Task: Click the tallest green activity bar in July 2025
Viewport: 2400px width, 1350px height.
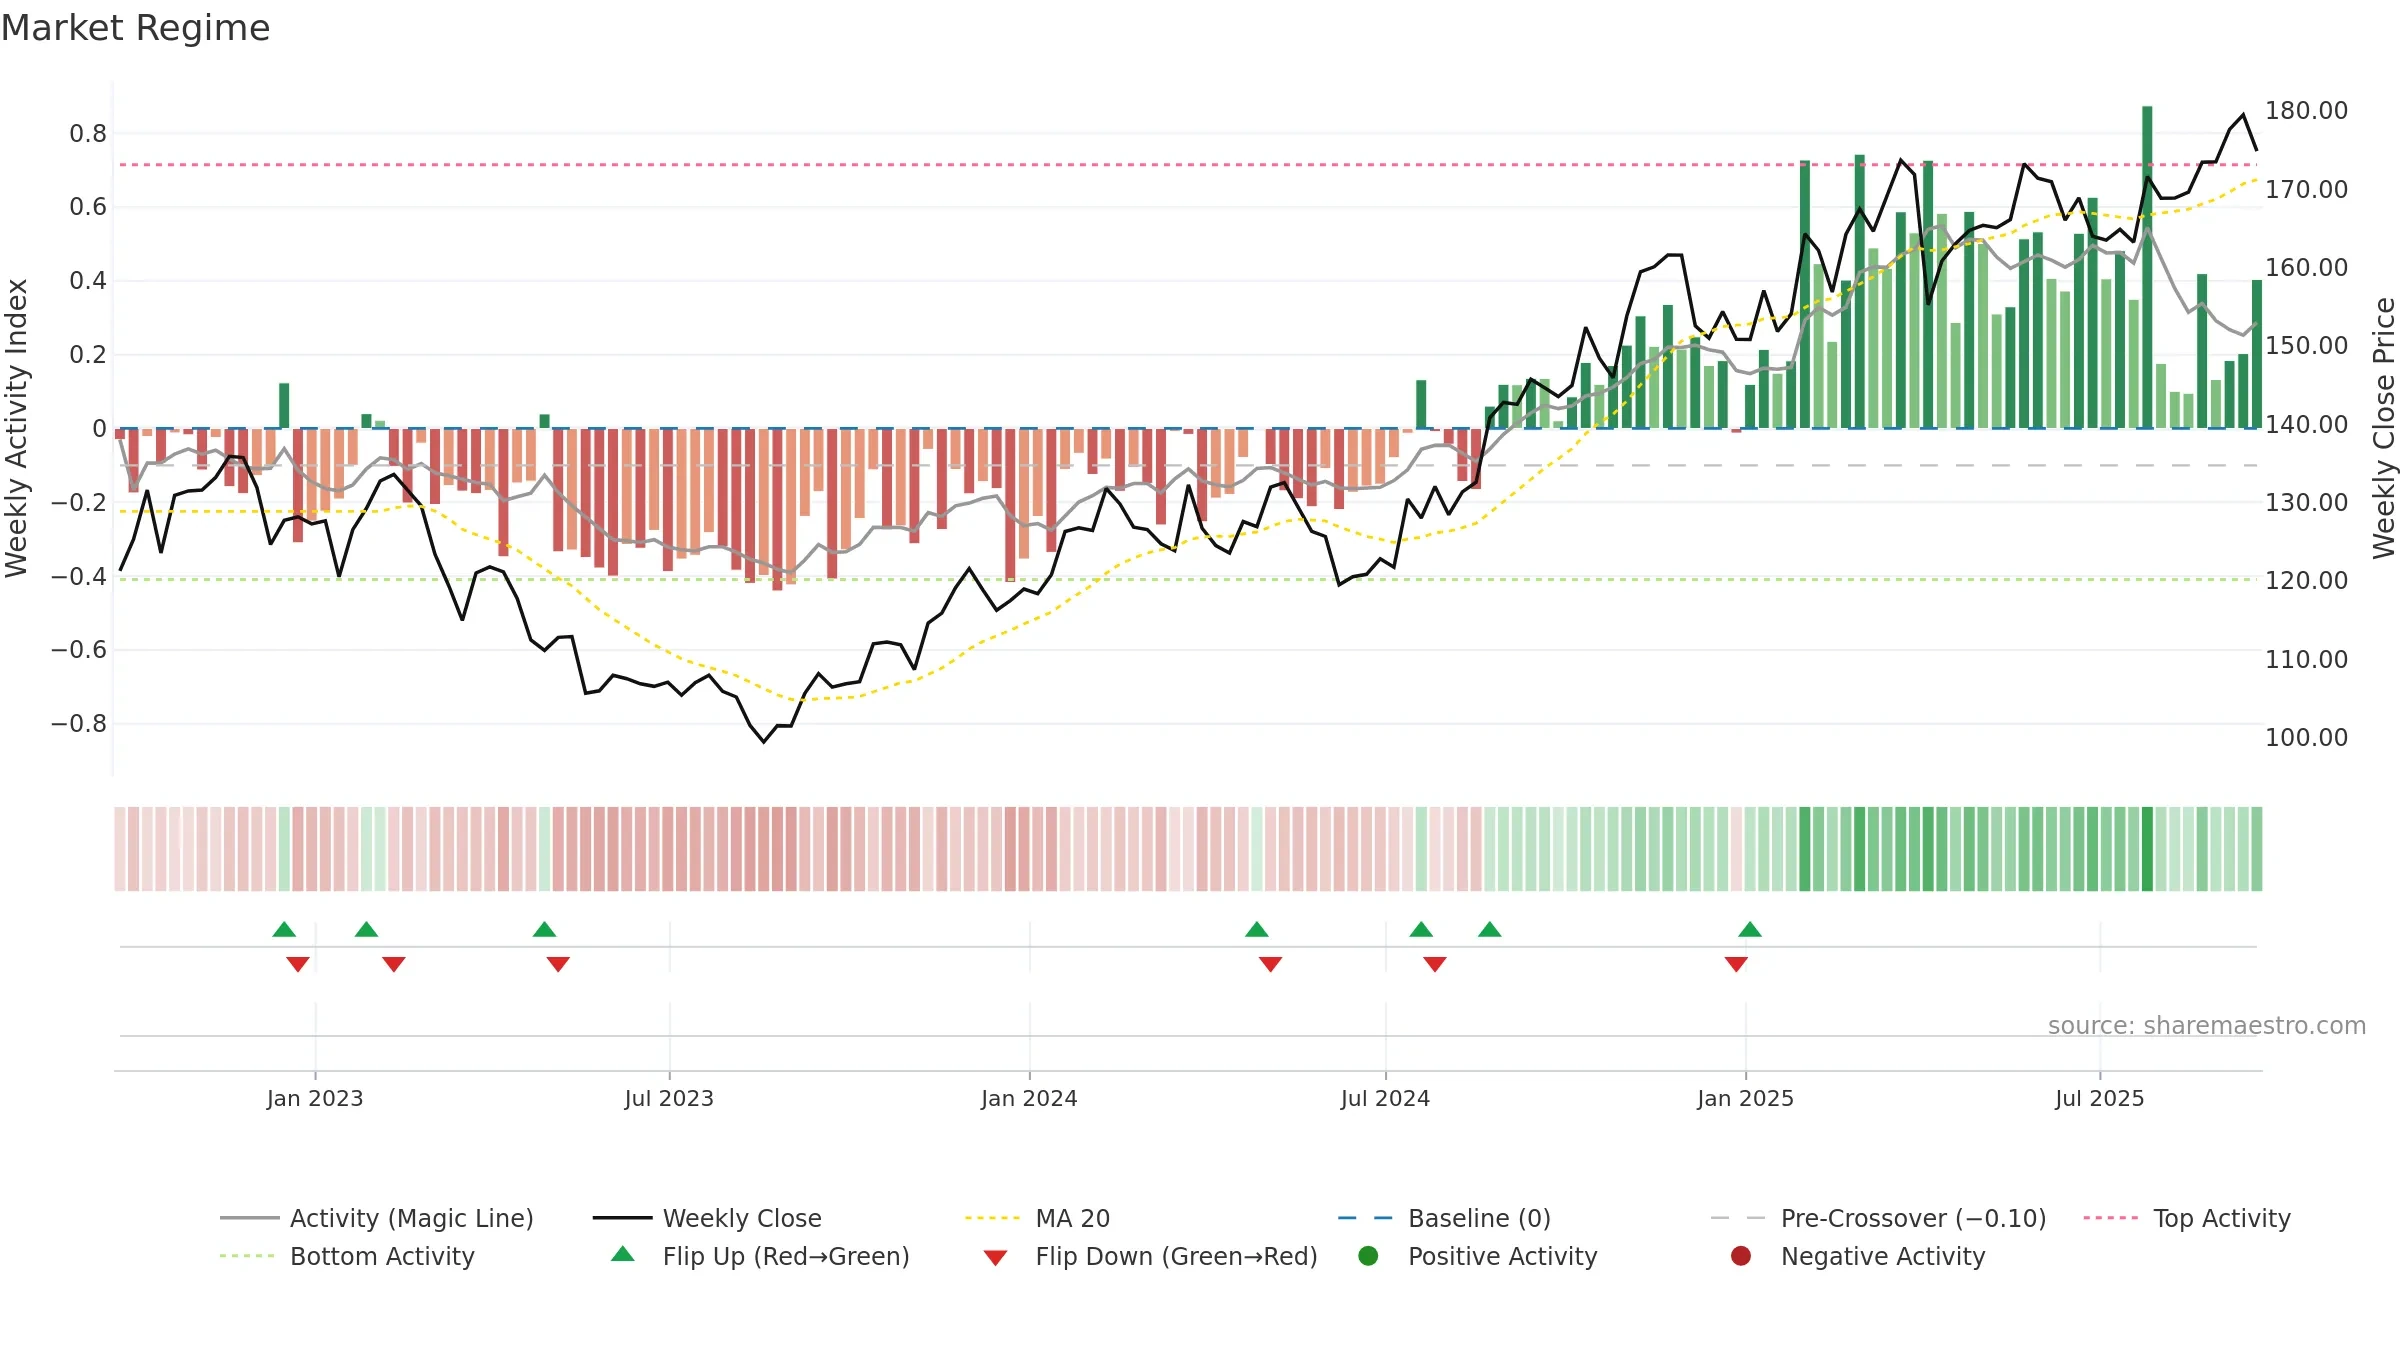Action: coord(2147,267)
